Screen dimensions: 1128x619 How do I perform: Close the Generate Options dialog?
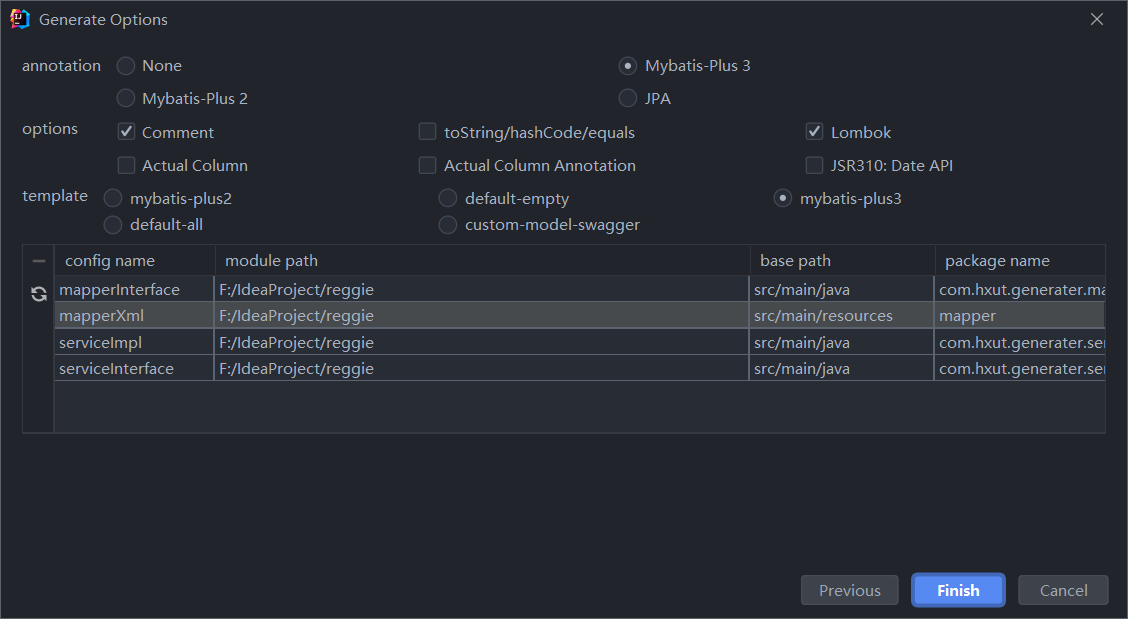(x=1097, y=19)
